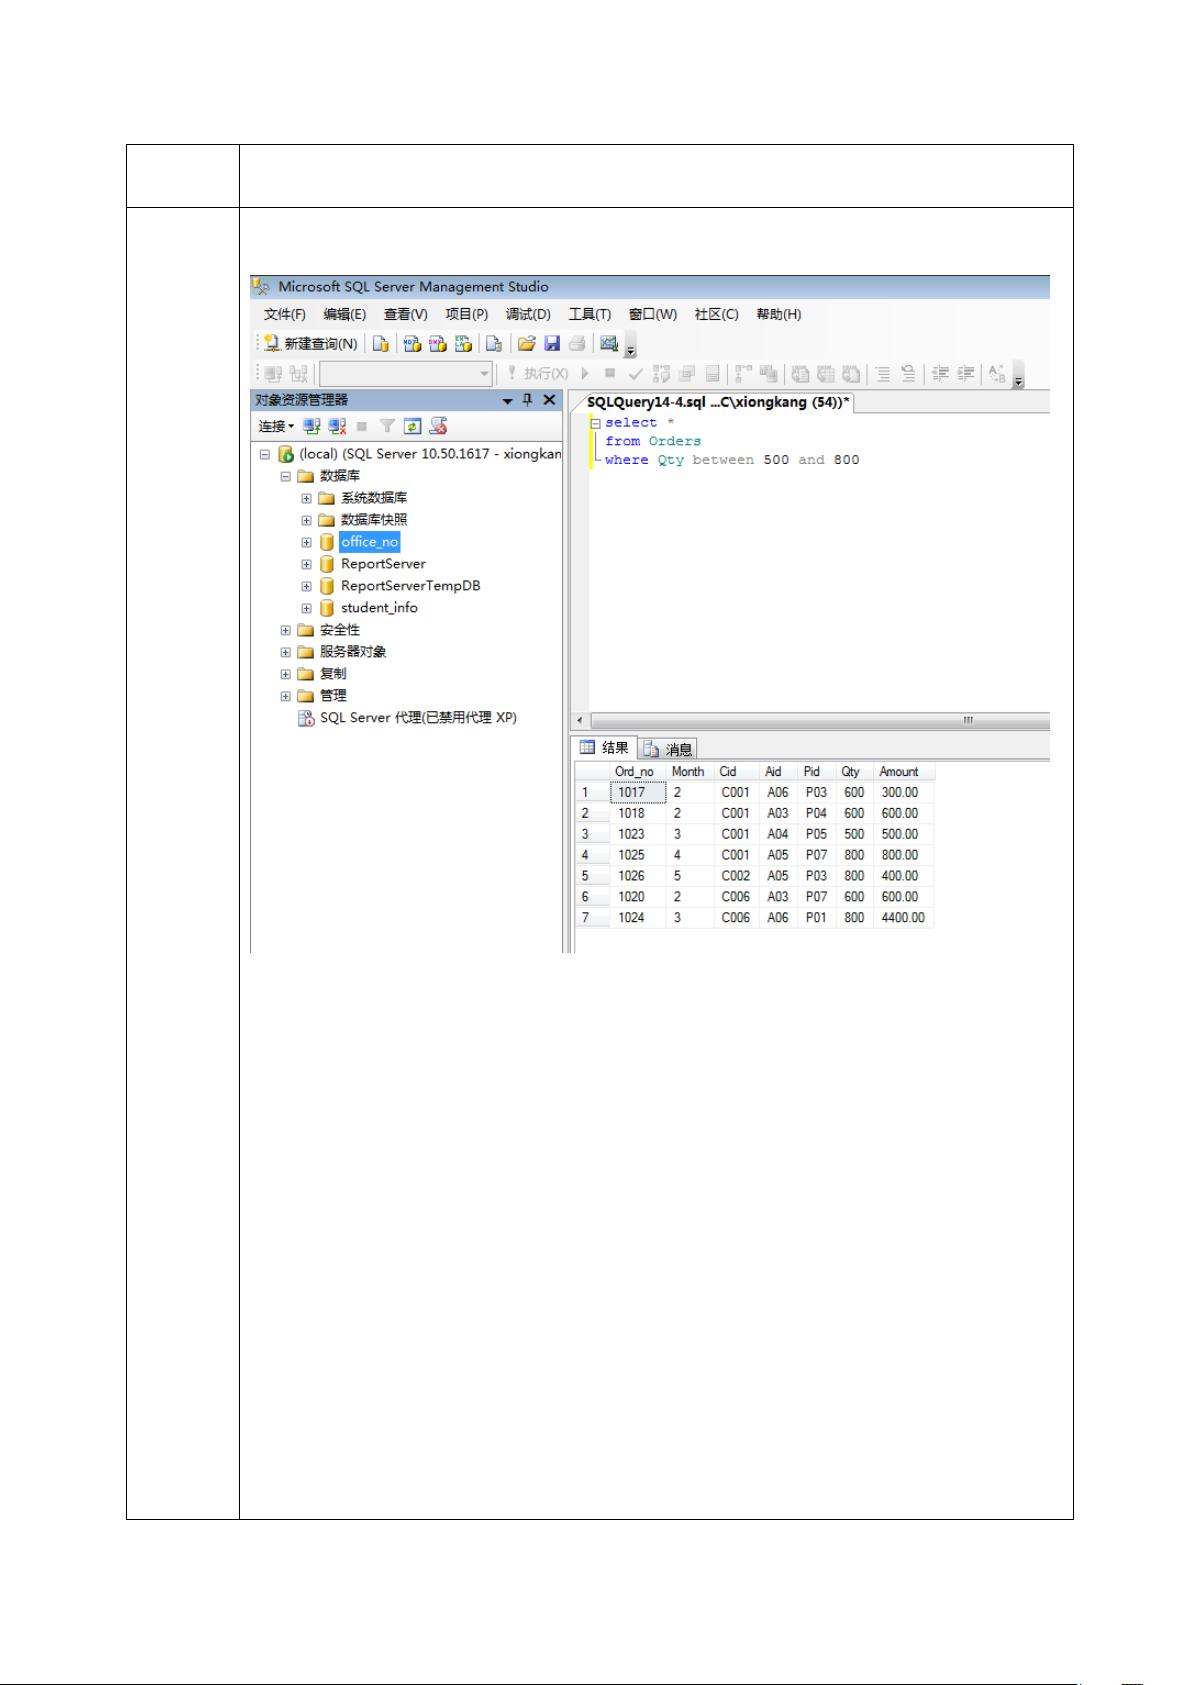Collapse the select statement outline box

tap(595, 423)
